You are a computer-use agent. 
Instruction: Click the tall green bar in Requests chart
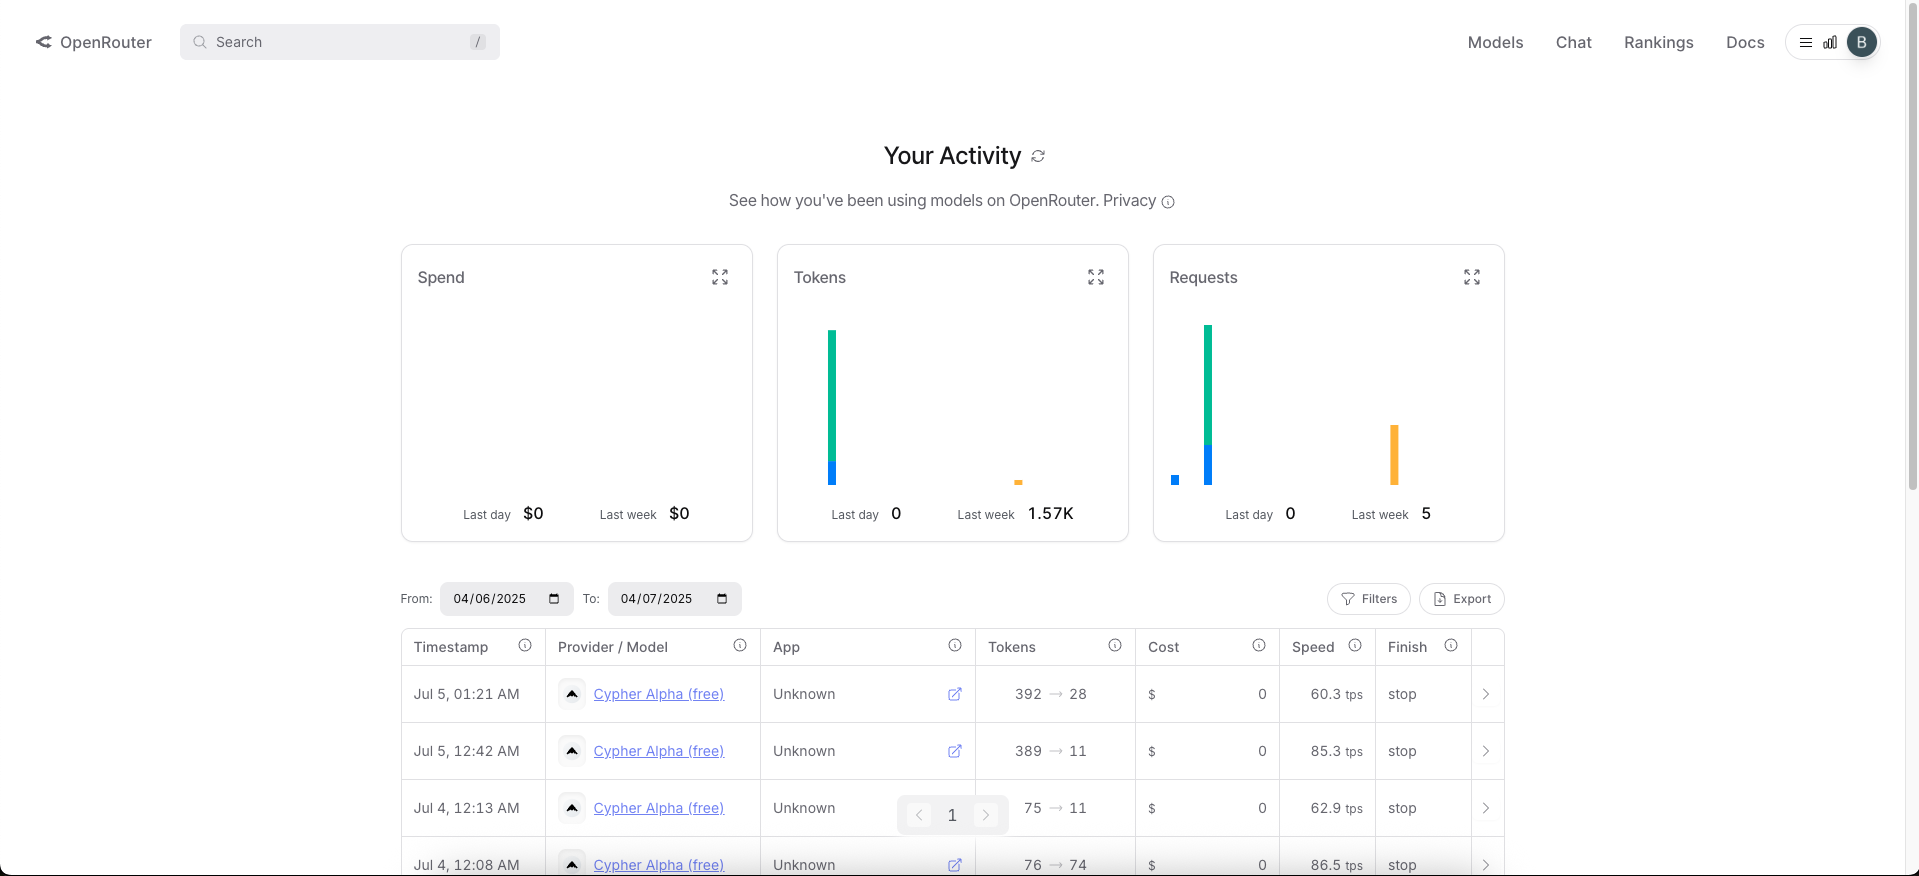coord(1208,385)
